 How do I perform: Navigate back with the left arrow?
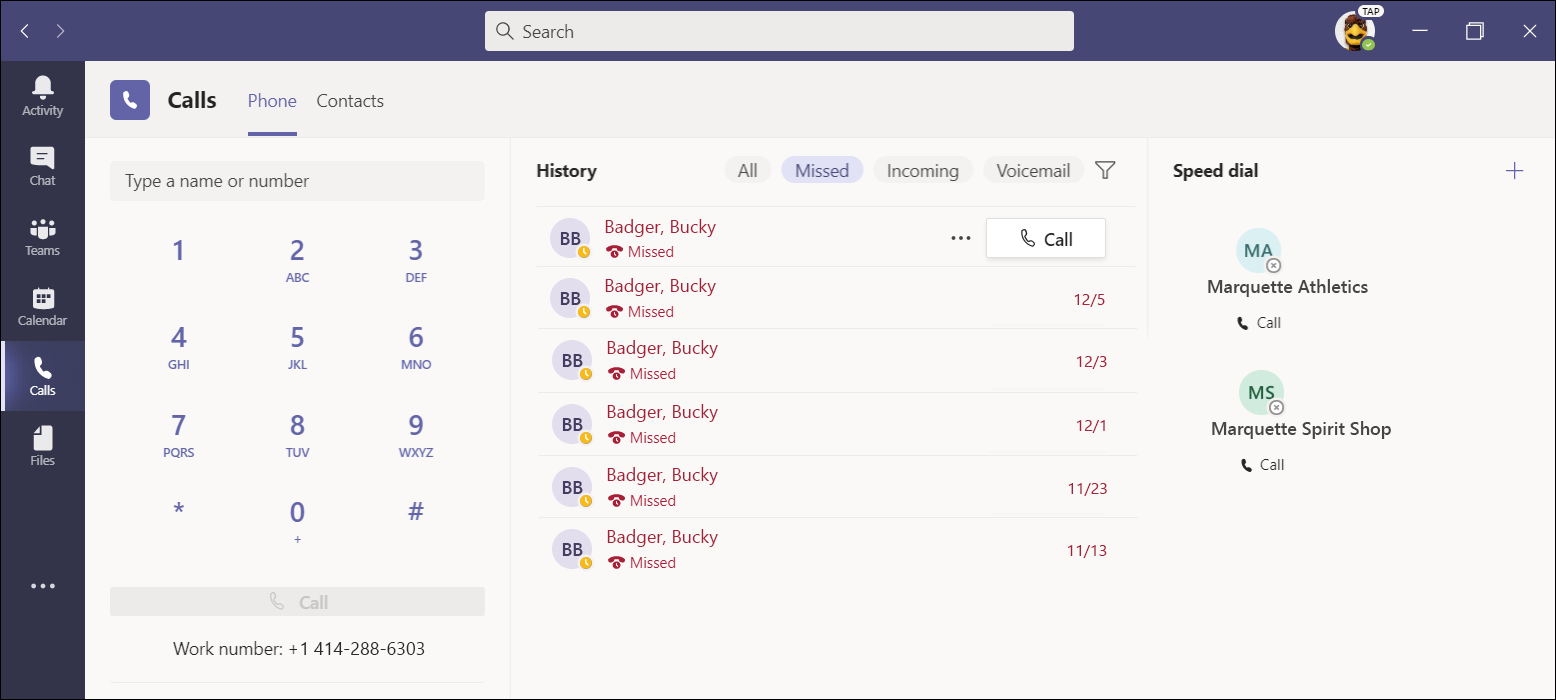(x=25, y=31)
